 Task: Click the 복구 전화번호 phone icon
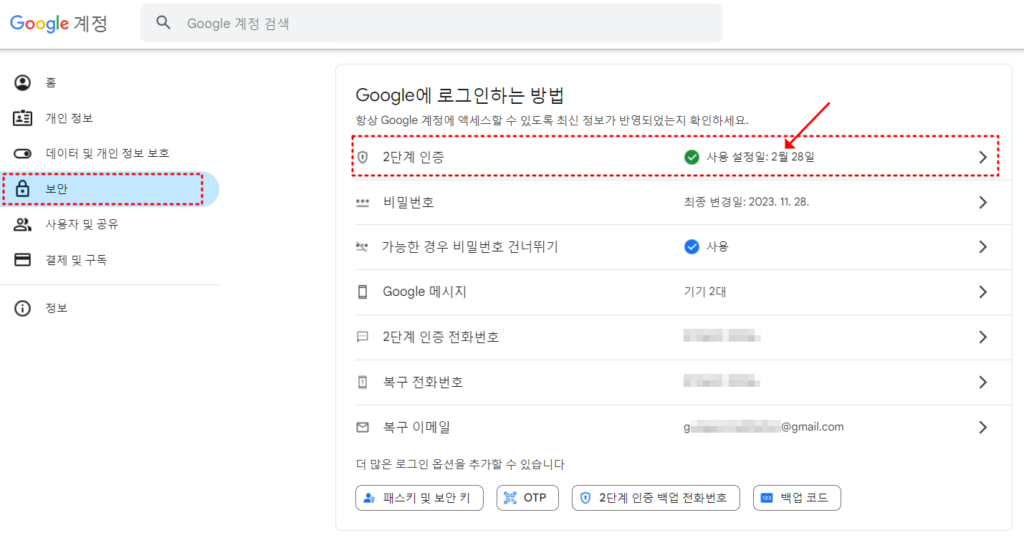tap(362, 382)
